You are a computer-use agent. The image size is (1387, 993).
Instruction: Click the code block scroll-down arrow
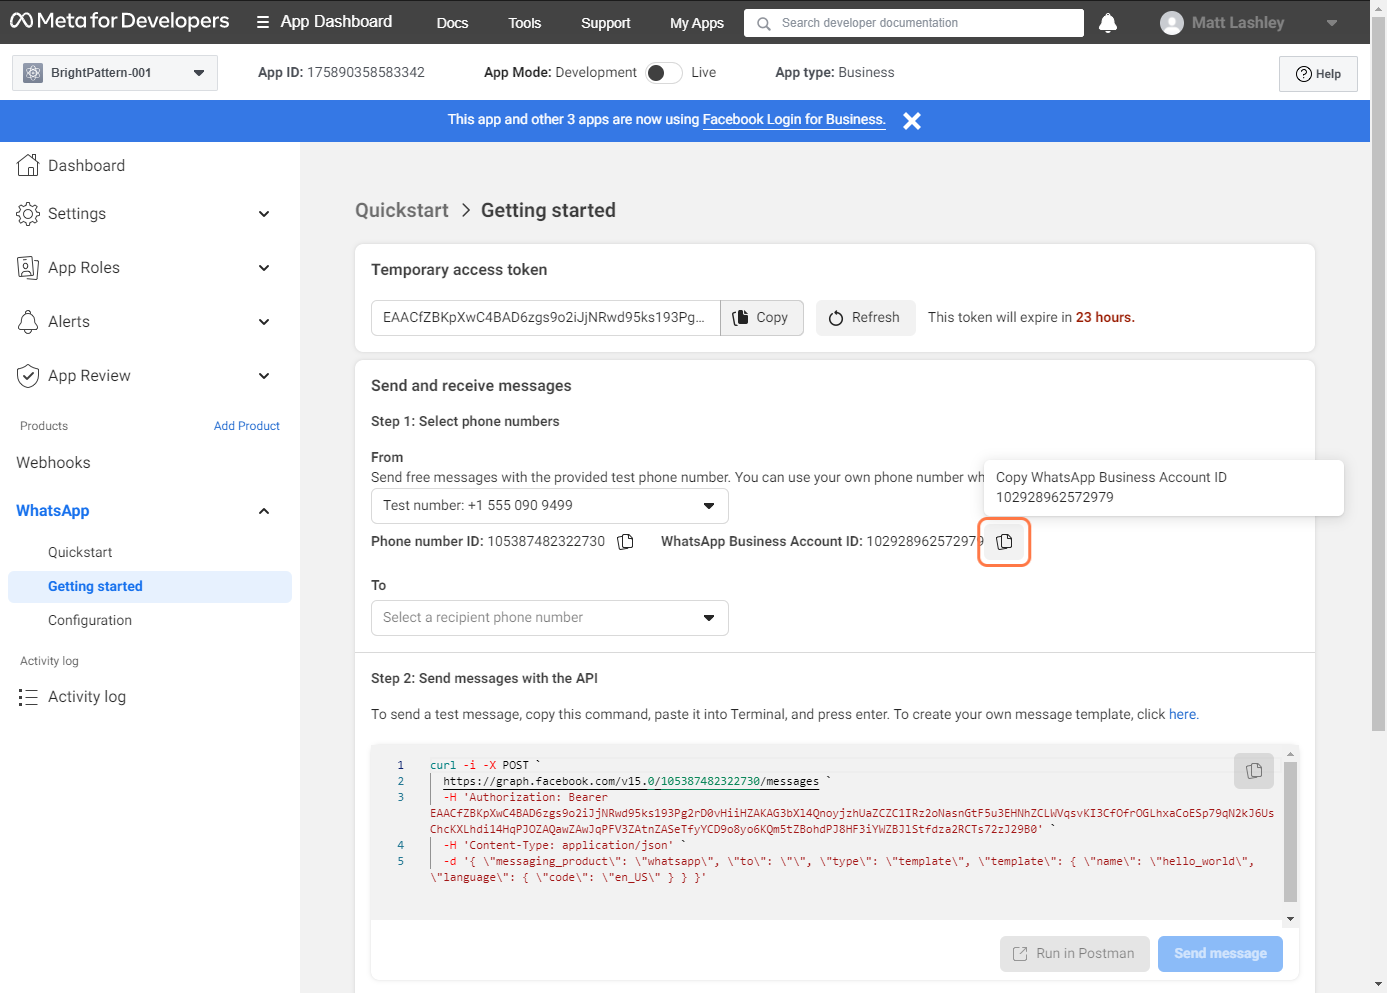[x=1290, y=919]
